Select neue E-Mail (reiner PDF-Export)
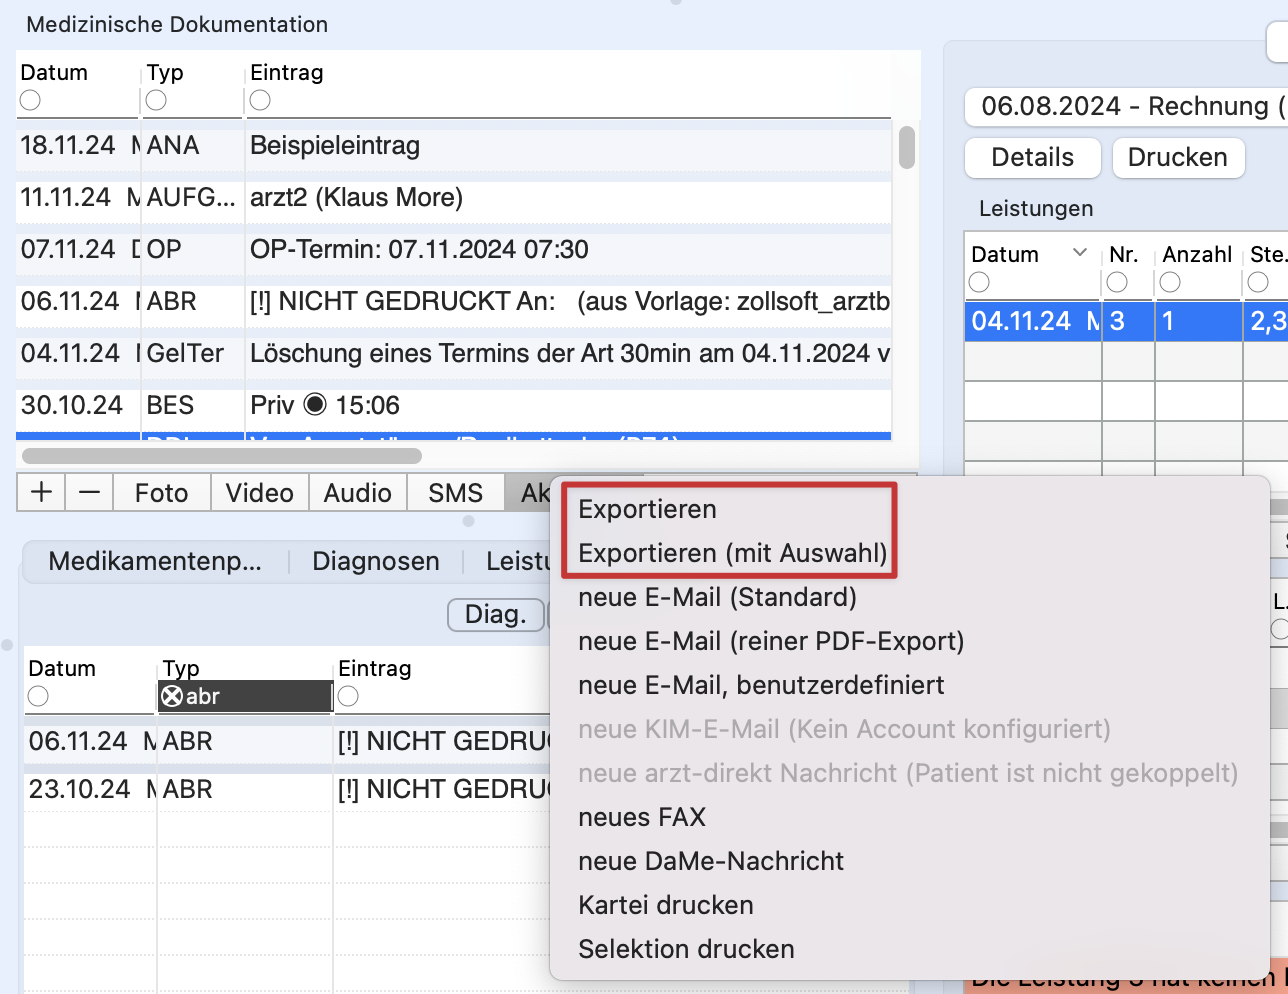This screenshot has width=1288, height=994. (x=771, y=641)
